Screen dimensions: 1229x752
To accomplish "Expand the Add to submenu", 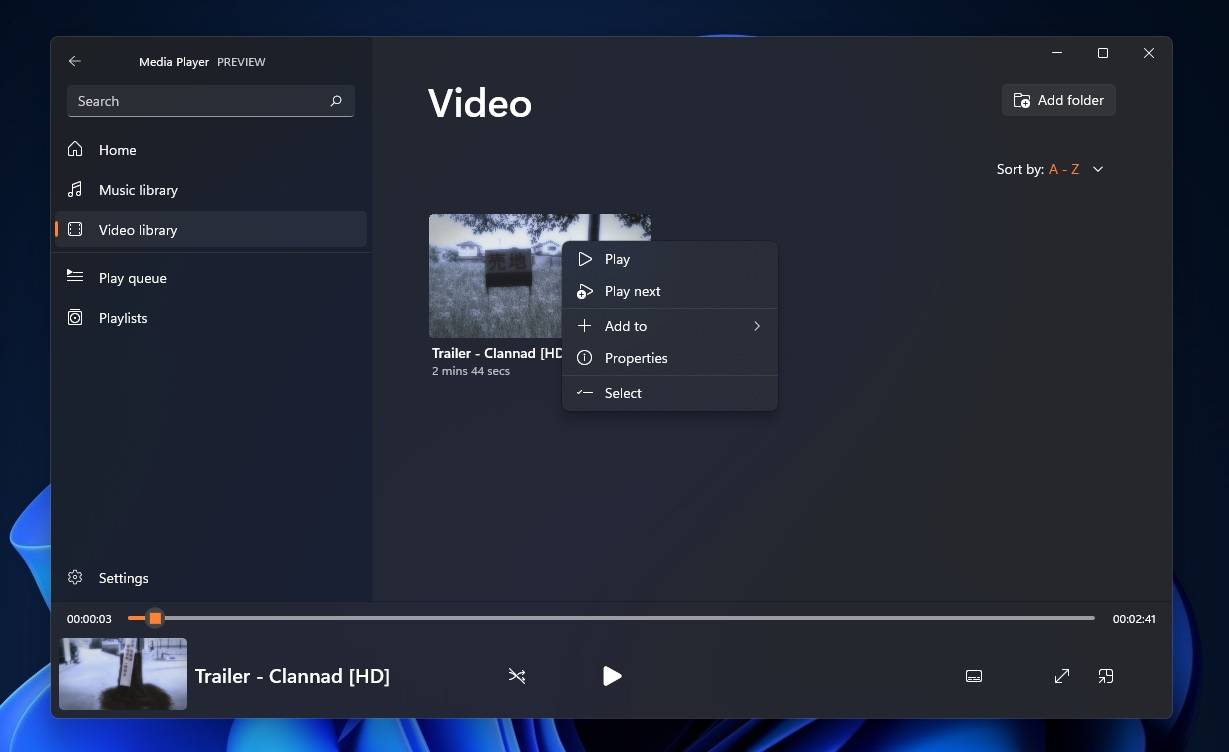I will tap(668, 325).
